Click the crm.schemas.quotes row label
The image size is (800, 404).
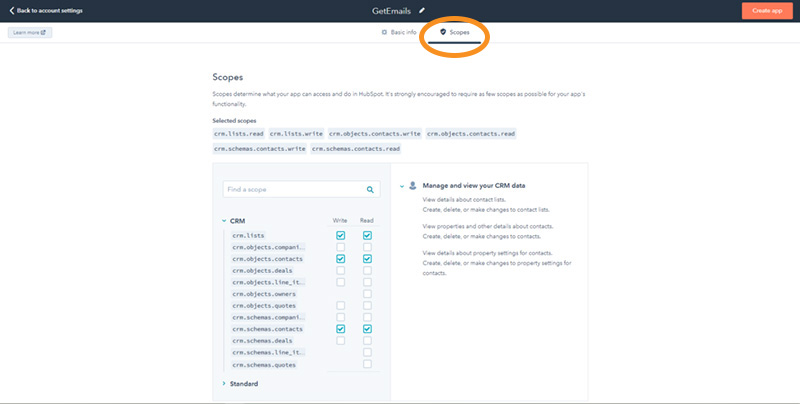coord(264,365)
